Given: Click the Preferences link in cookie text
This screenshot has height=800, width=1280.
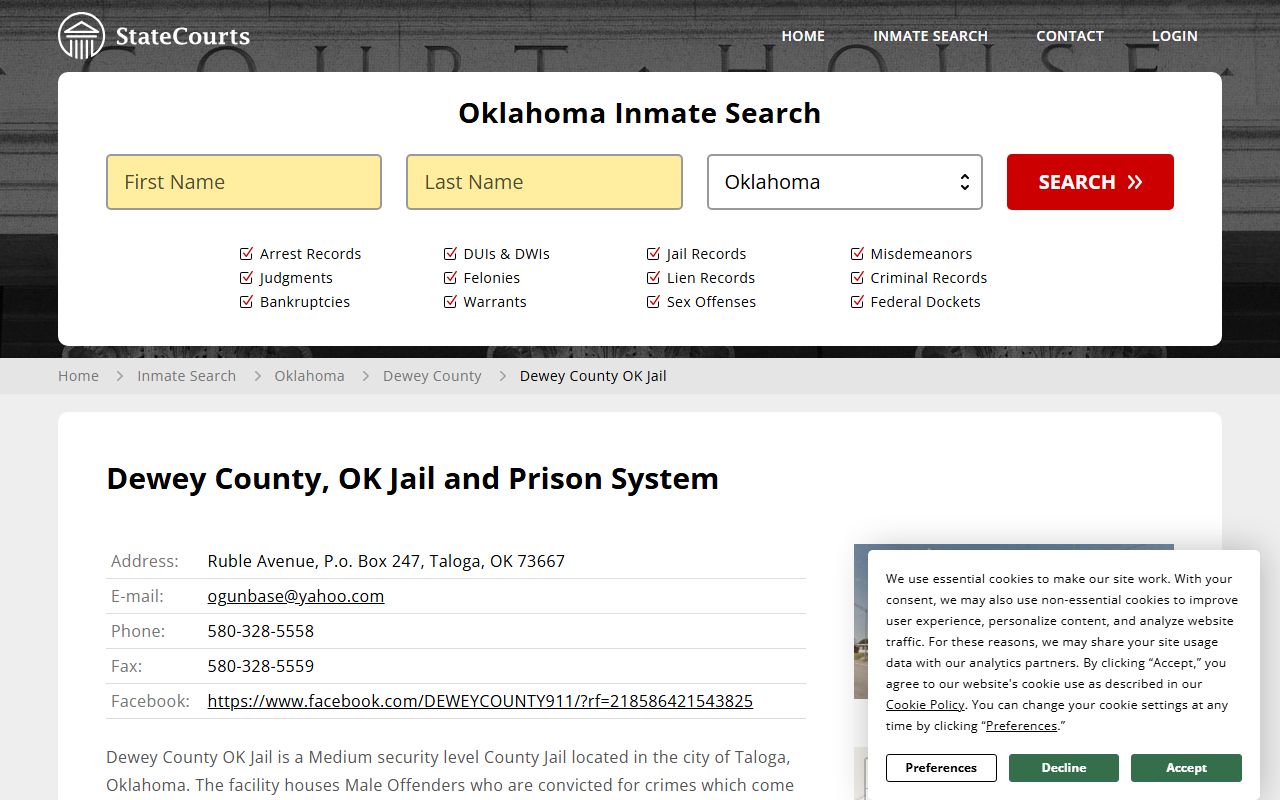Looking at the screenshot, I should (1021, 726).
